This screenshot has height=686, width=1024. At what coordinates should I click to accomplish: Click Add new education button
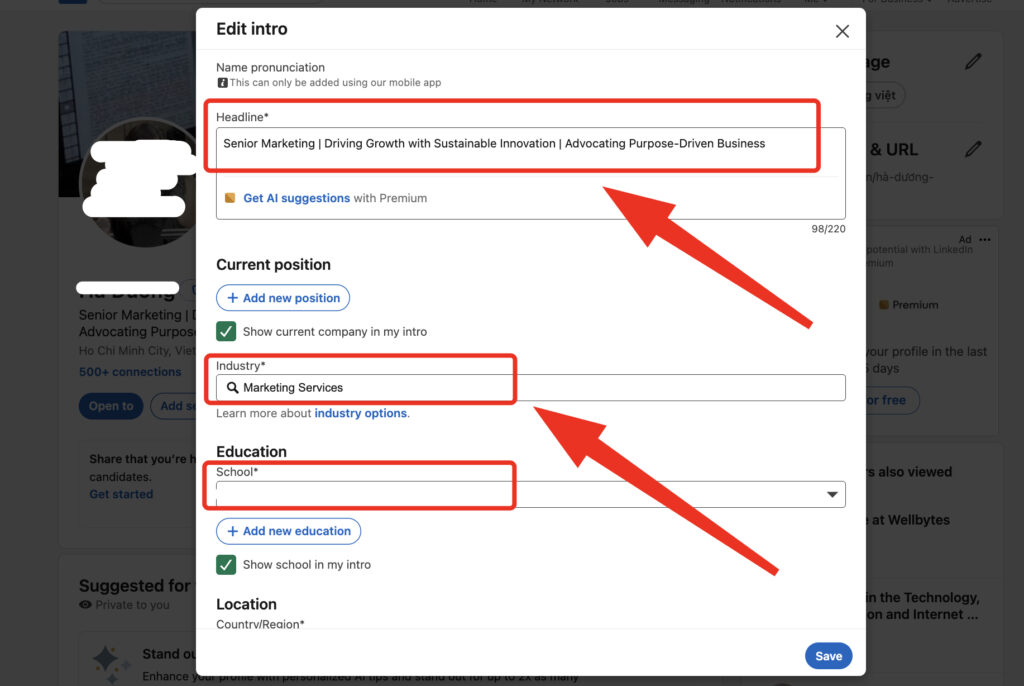click(x=288, y=531)
